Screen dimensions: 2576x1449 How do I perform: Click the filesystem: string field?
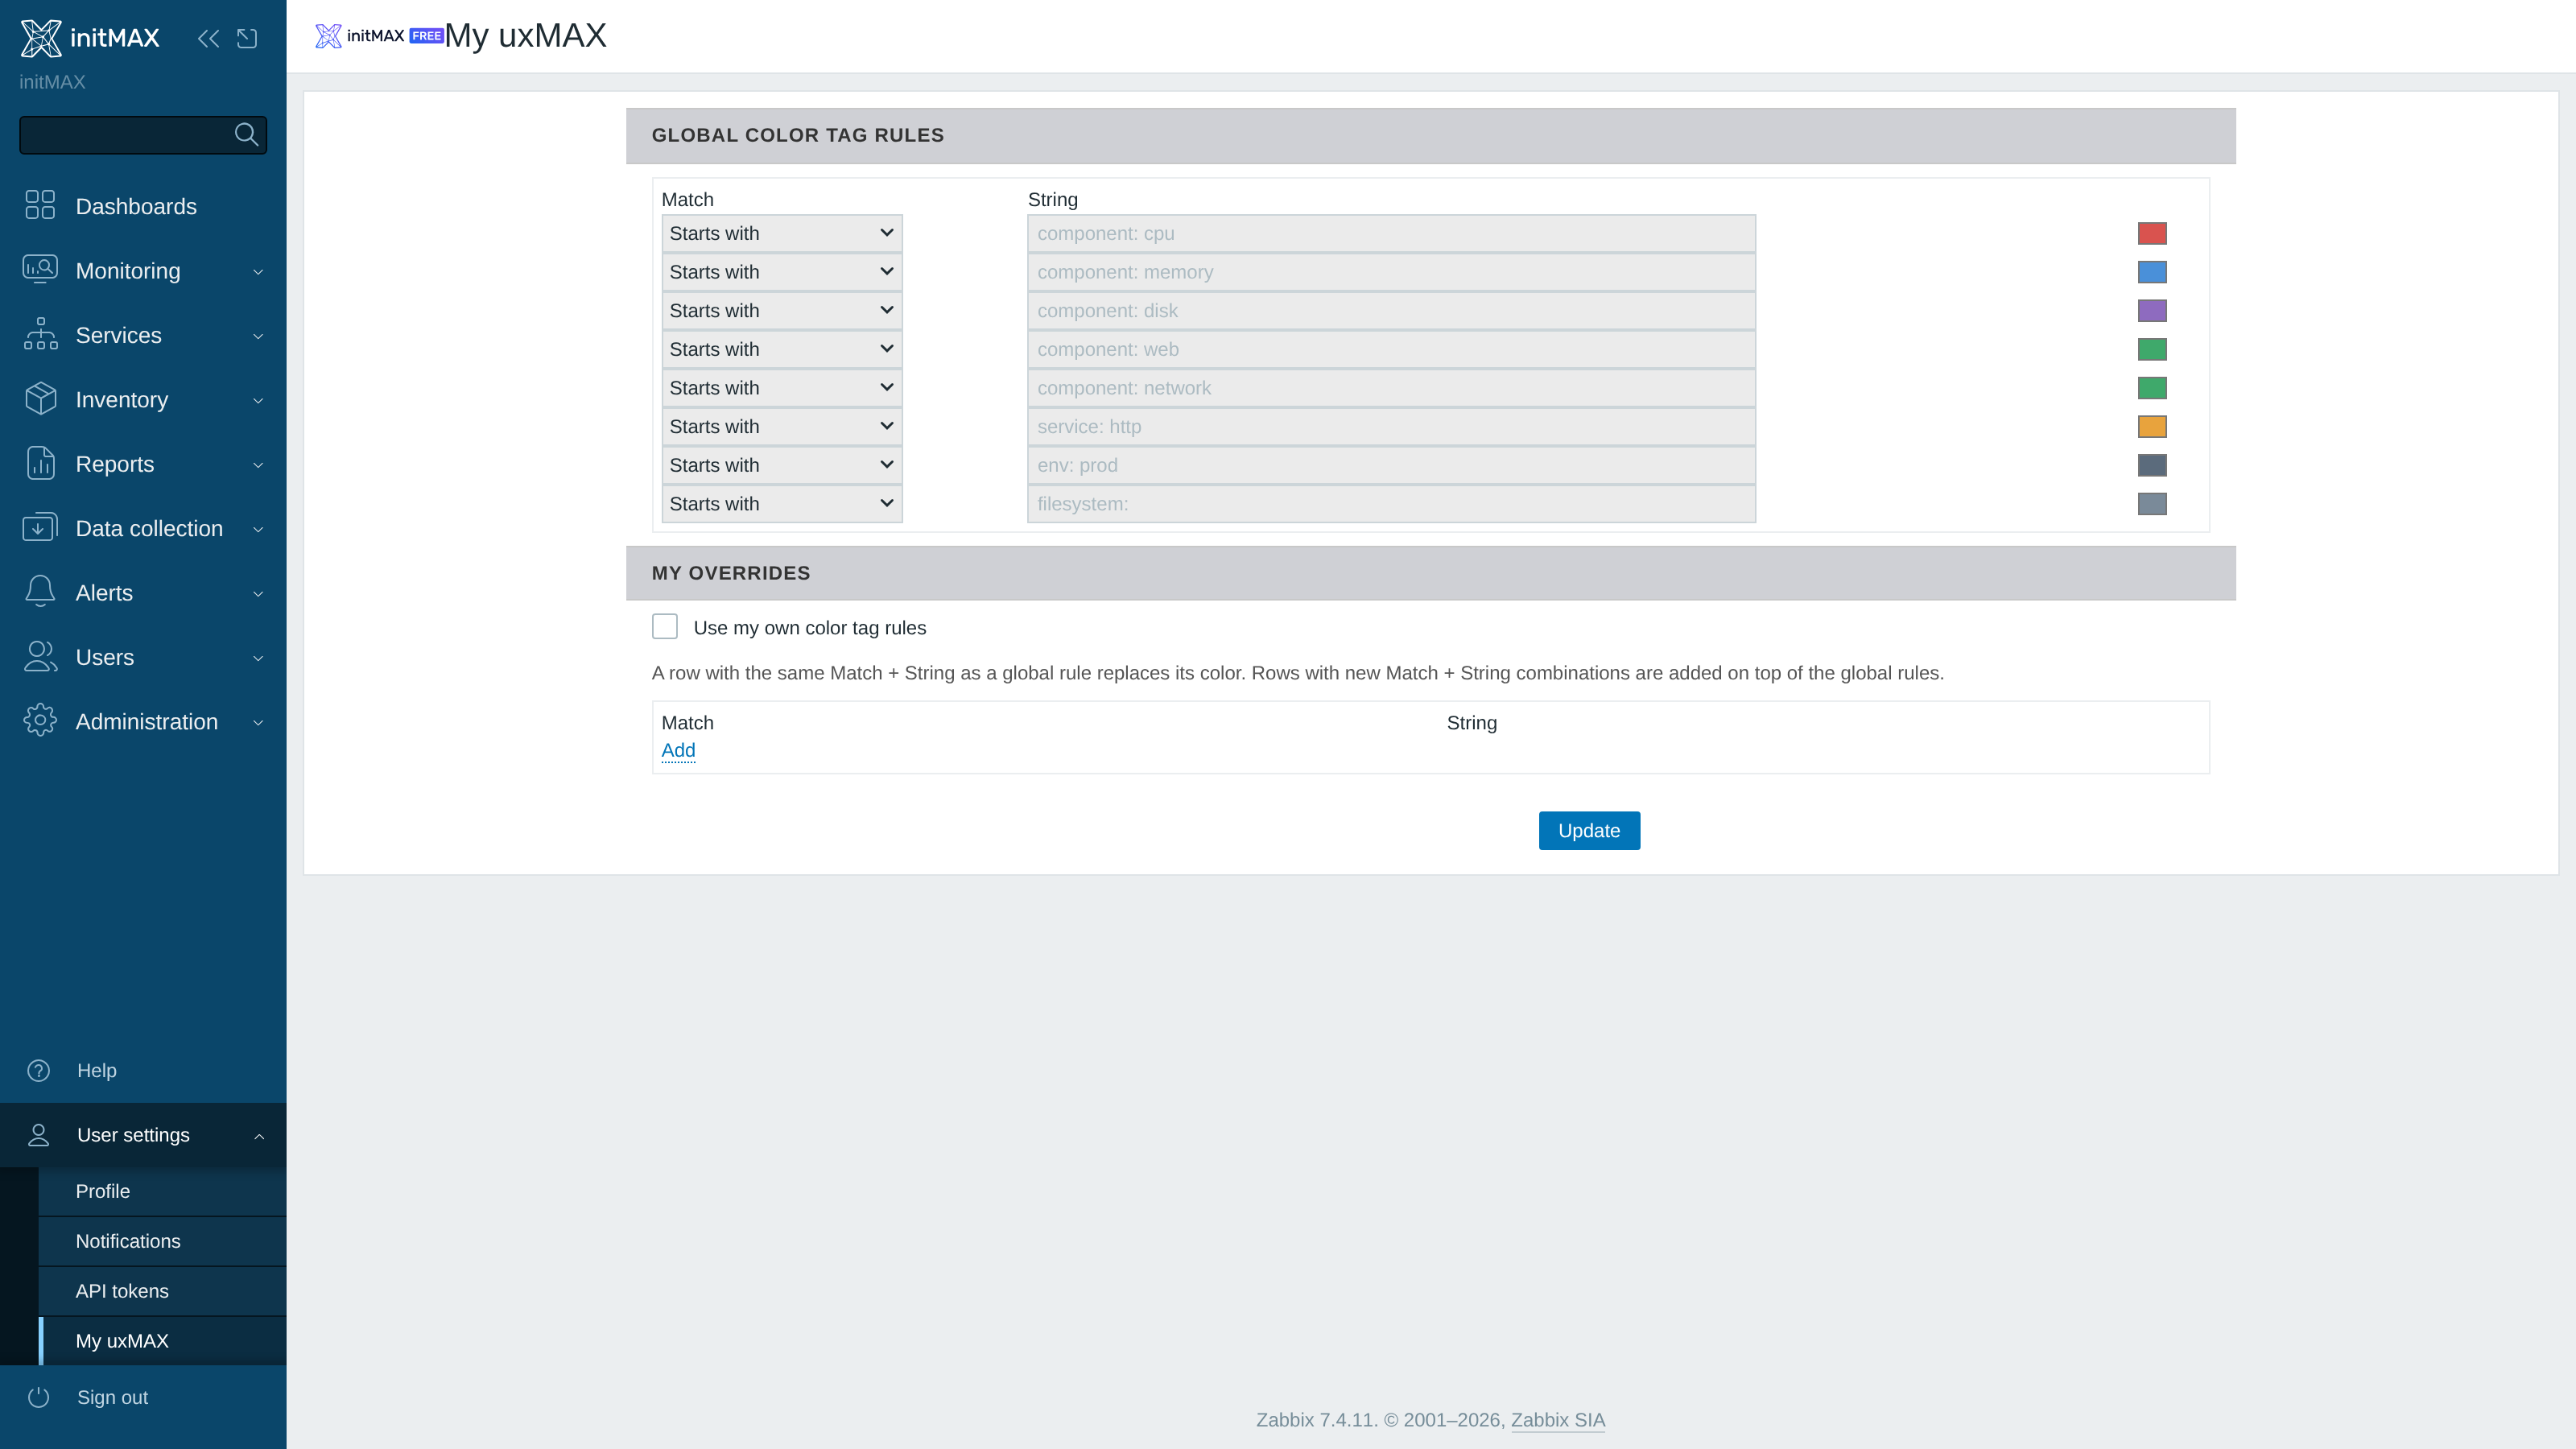coord(1391,504)
